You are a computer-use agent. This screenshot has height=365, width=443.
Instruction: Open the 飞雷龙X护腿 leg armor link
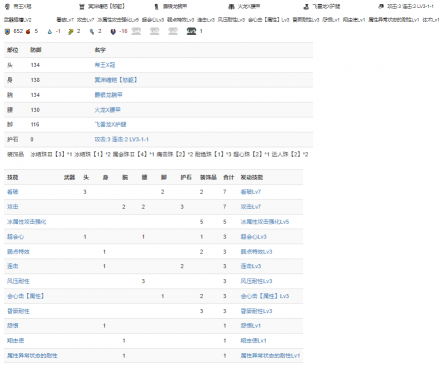(110, 125)
